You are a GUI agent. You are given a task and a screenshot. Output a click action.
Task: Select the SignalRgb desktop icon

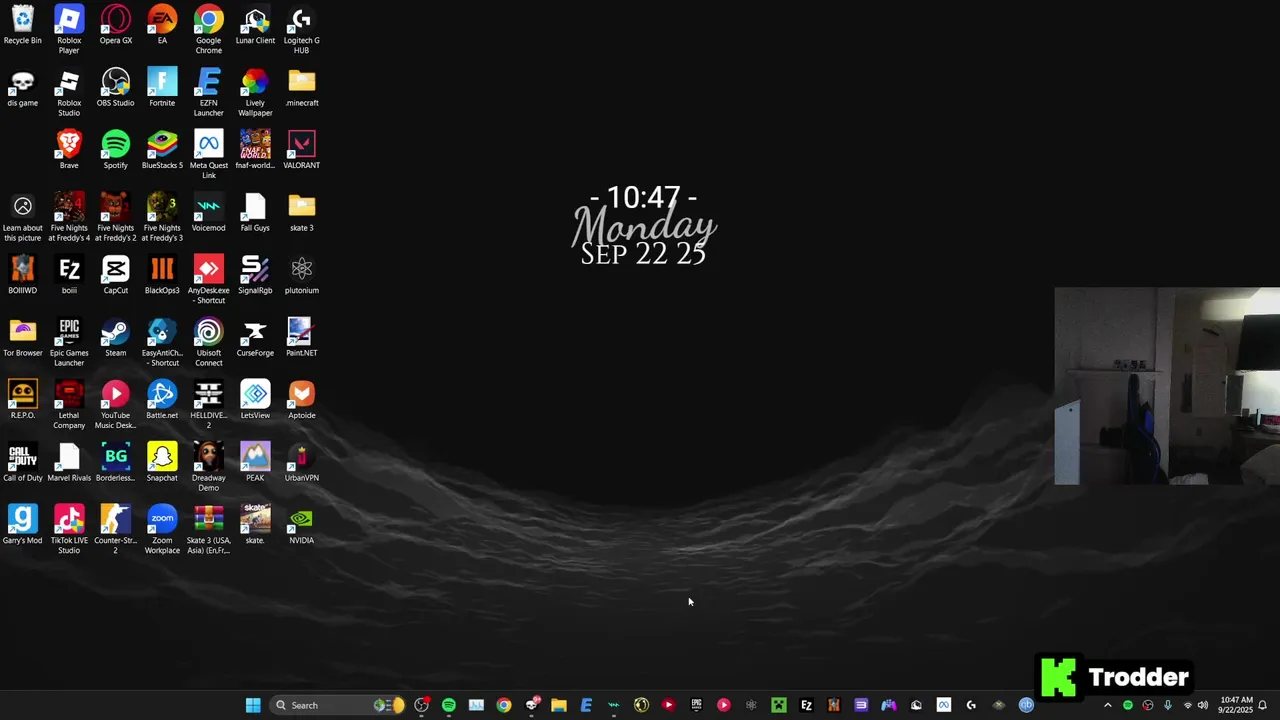click(x=255, y=275)
